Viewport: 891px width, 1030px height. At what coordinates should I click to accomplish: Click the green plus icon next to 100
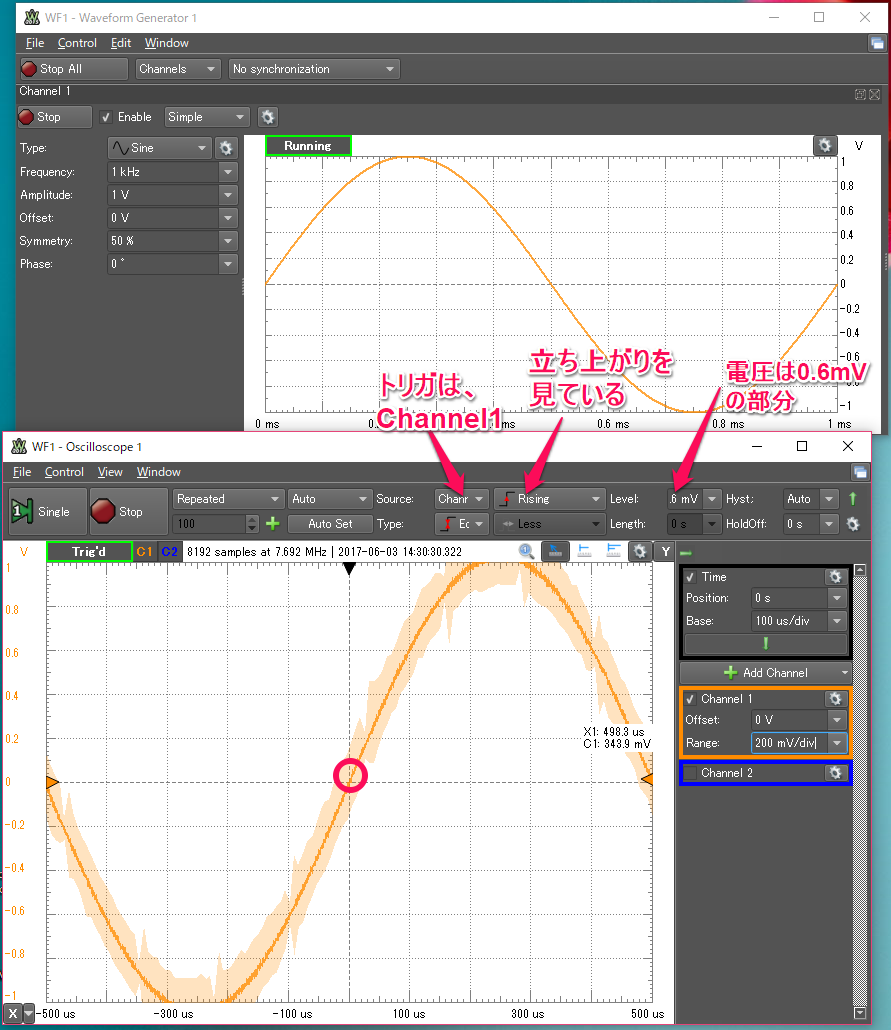272,524
